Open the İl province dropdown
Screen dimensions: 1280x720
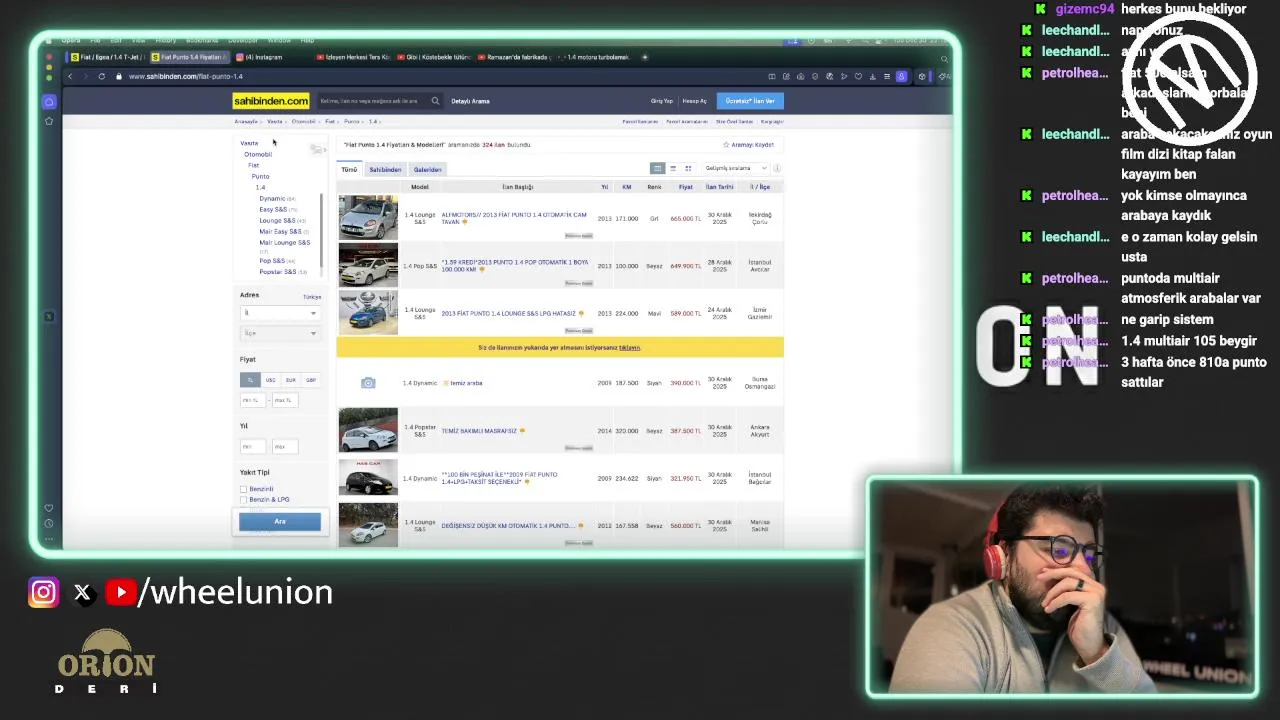coord(279,313)
